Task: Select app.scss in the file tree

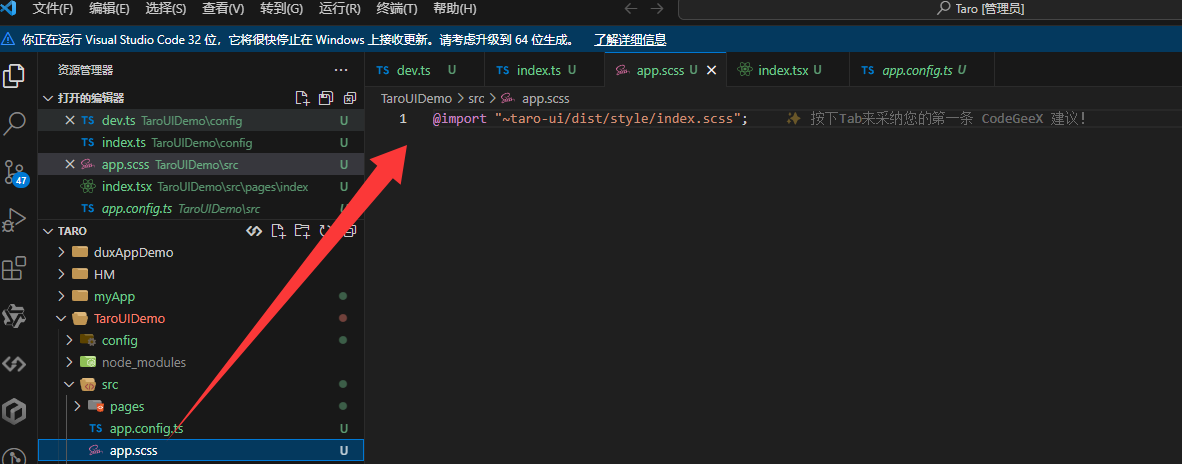Action: tap(201, 450)
